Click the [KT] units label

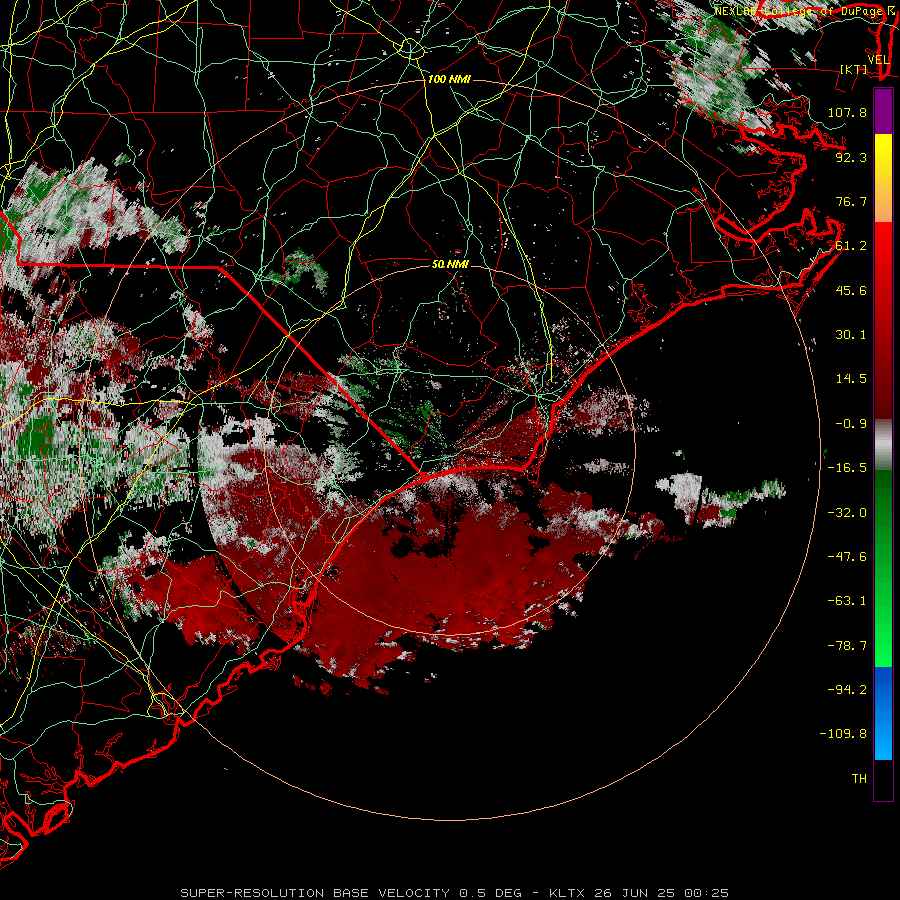[854, 69]
